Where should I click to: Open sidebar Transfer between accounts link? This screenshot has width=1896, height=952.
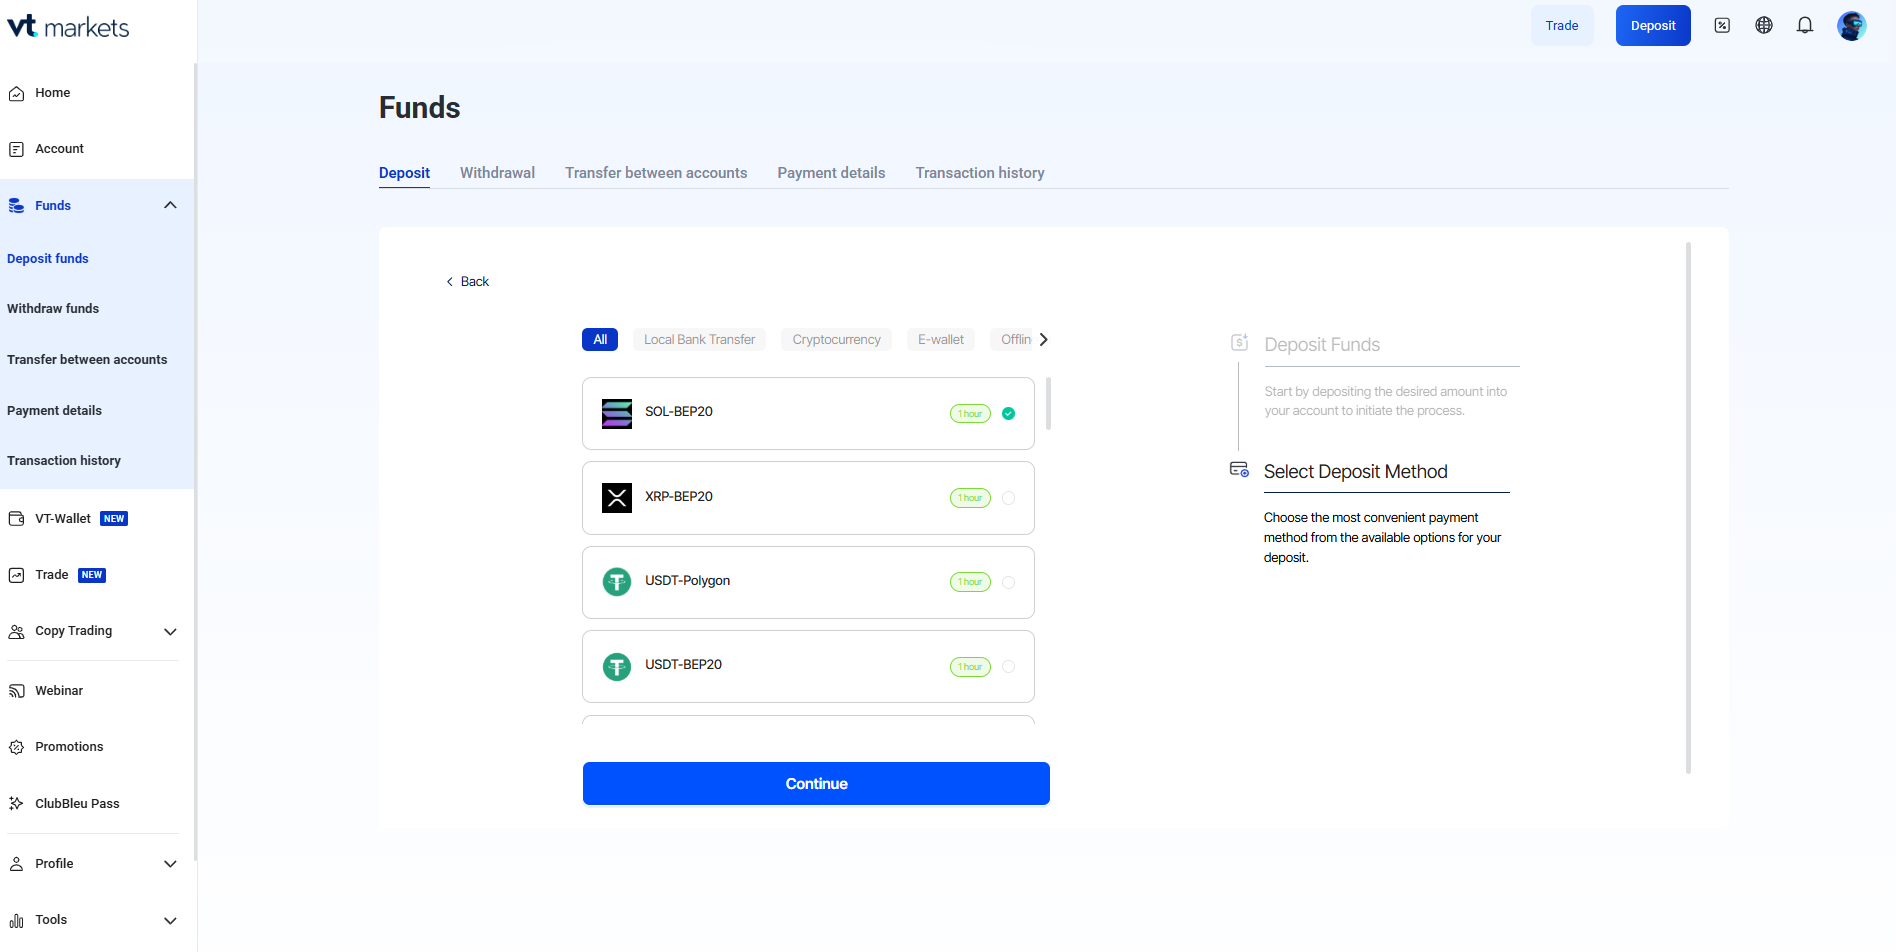tap(87, 360)
